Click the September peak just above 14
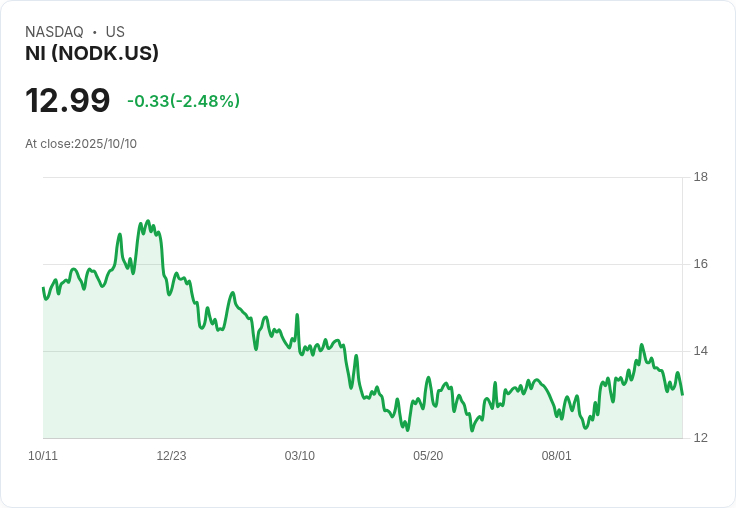The width and height of the screenshot is (736, 508). click(642, 345)
